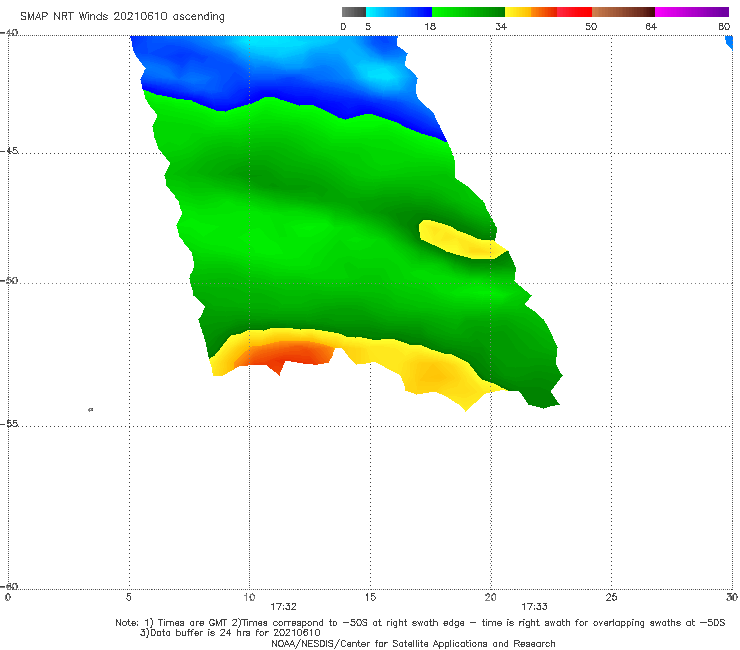Viewport: 740px width, 650px height.
Task: Click the blue sliver at the map's upper-right corner
Action: point(729,42)
